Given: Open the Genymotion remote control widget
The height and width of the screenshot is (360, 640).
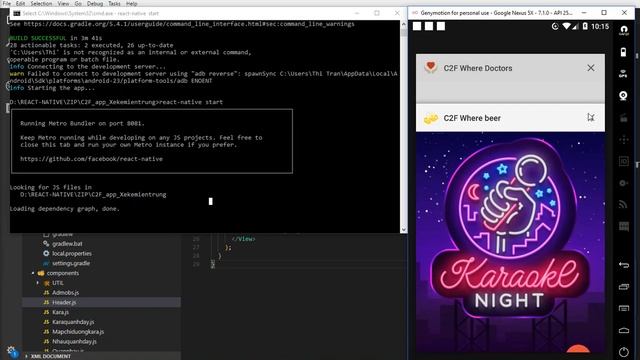Looking at the screenshot, I should click(624, 140).
